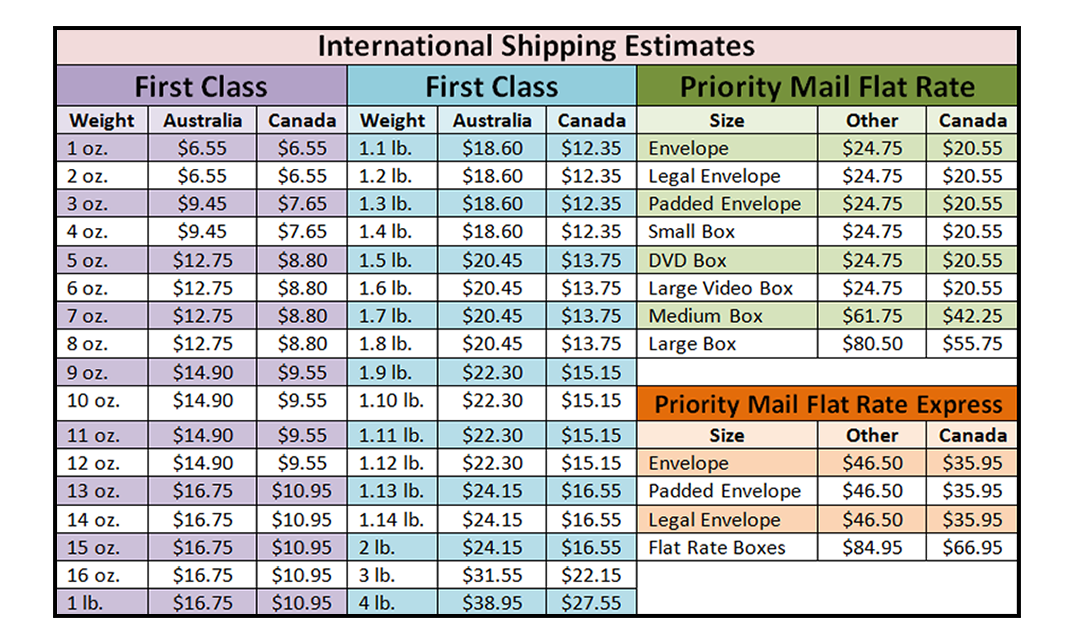Select the blue First Class header
1073x644 pixels.
tap(491, 86)
